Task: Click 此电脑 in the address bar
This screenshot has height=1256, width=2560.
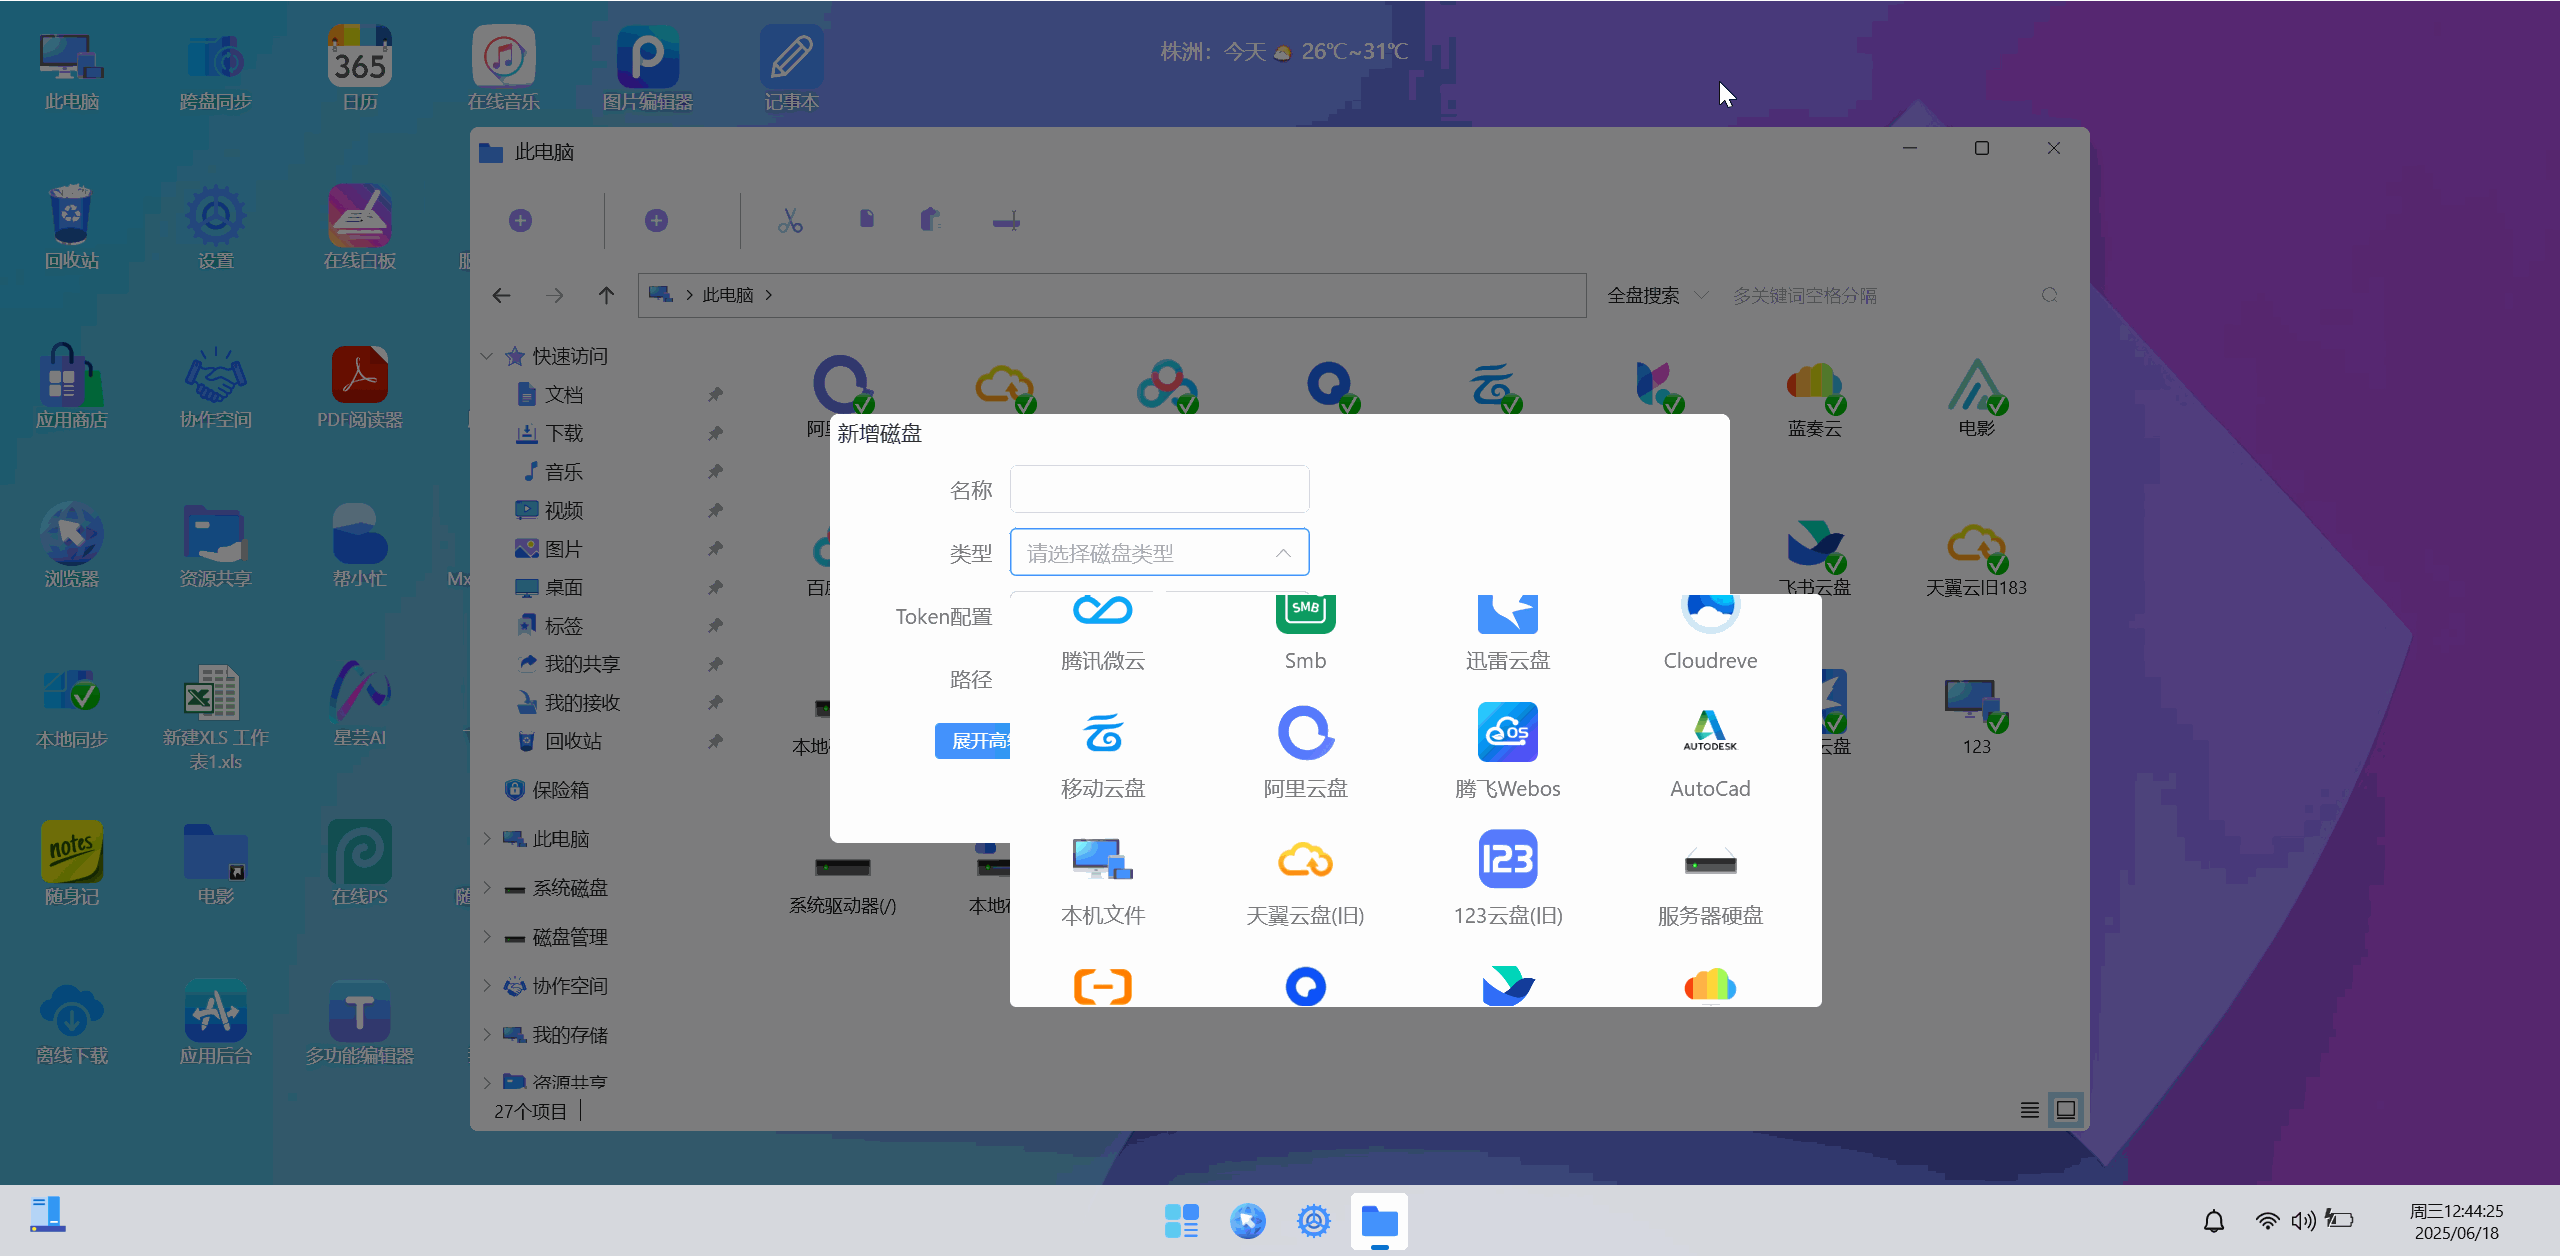Action: pyautogui.click(x=727, y=295)
